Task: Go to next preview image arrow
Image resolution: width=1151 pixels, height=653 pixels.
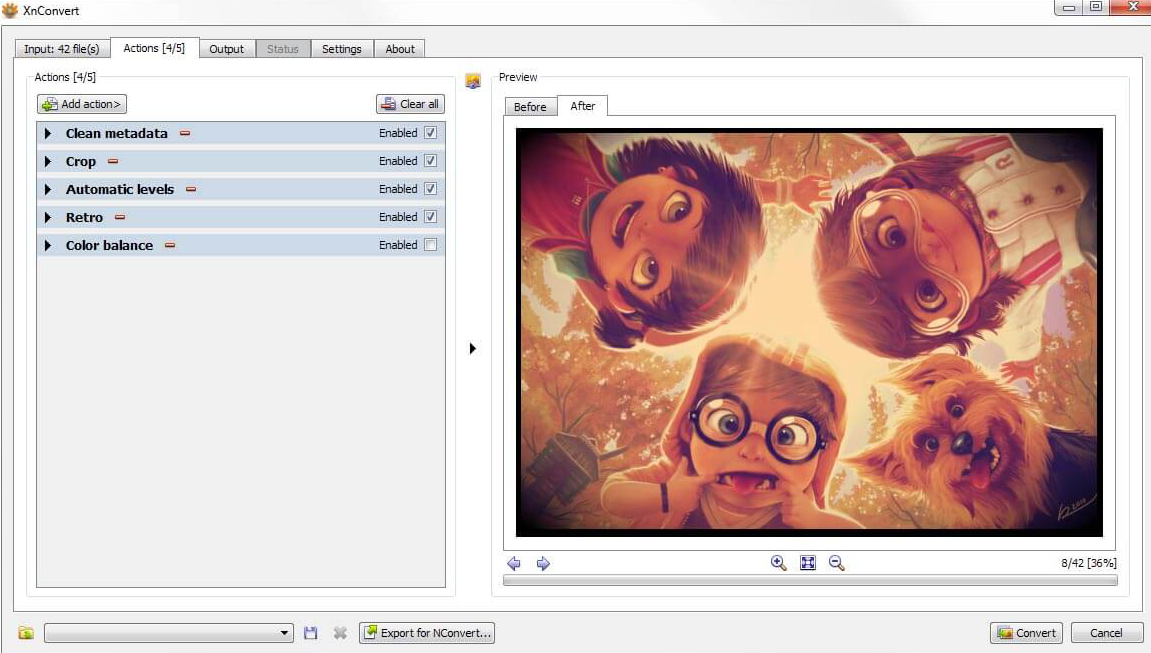Action: [543, 564]
